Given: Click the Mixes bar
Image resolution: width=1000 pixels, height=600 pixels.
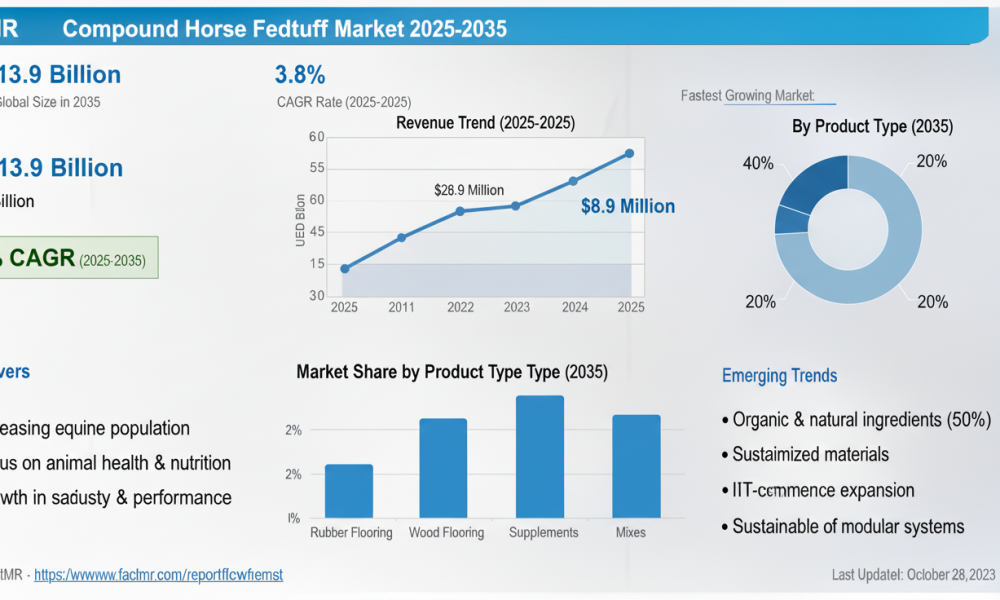Looking at the screenshot, I should coord(636,466).
